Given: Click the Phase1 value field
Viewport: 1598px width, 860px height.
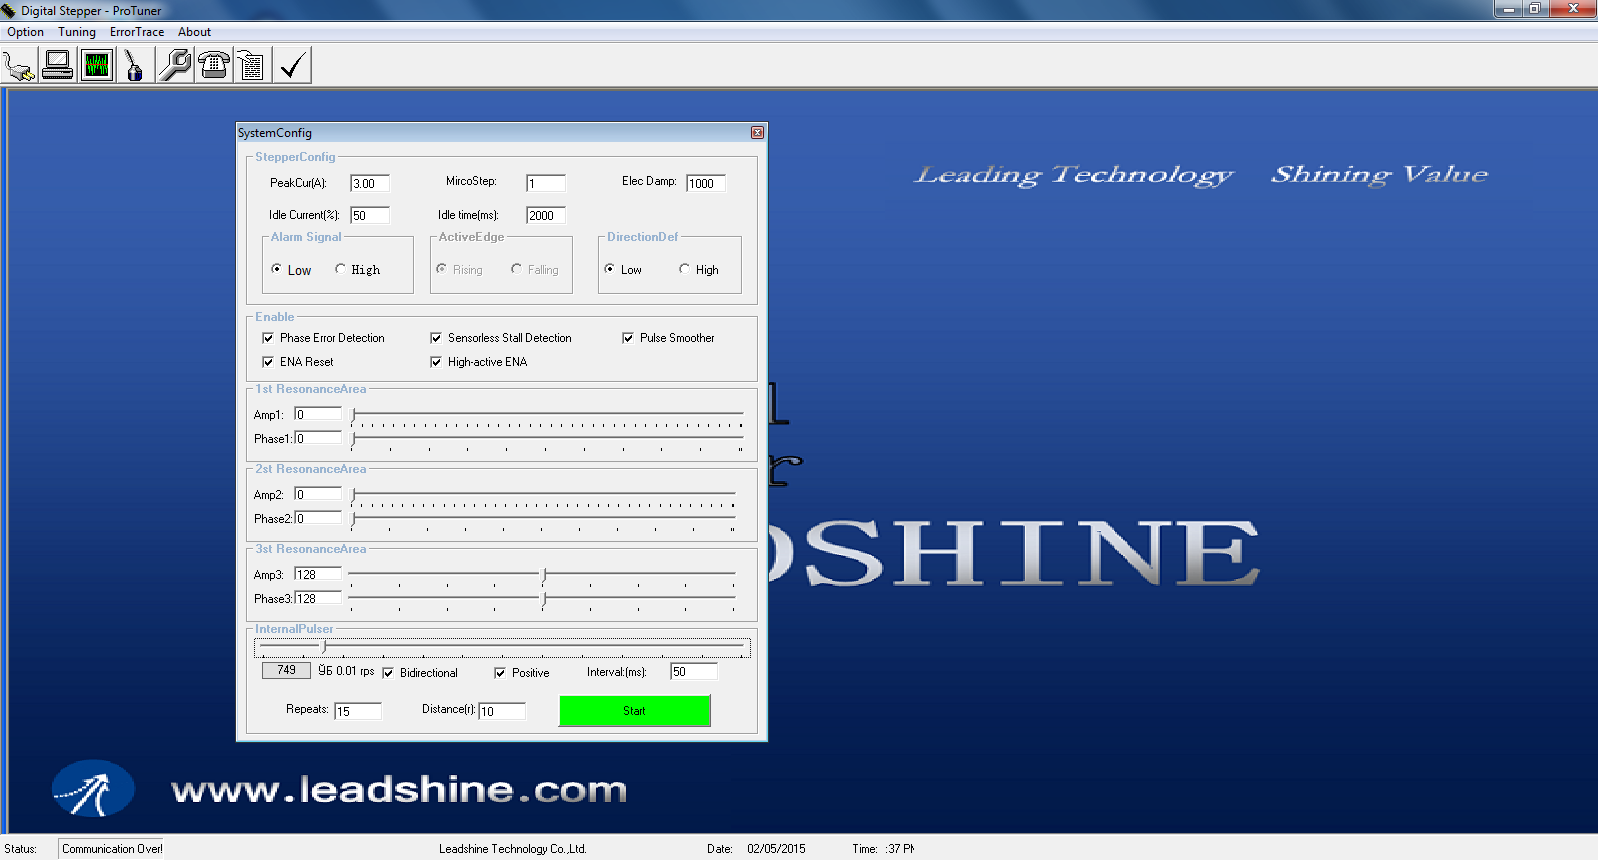Looking at the screenshot, I should (318, 438).
